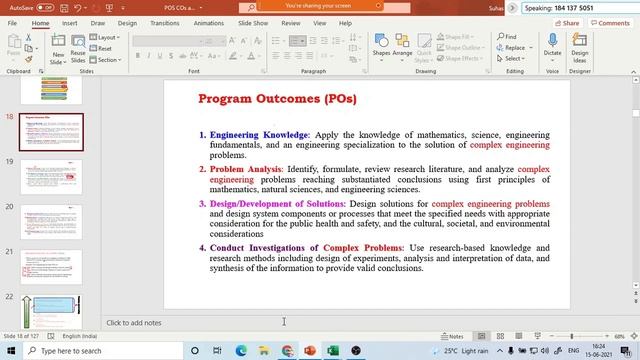The image size is (640, 360).
Task: Switch to the Draw tab
Action: (x=98, y=23)
